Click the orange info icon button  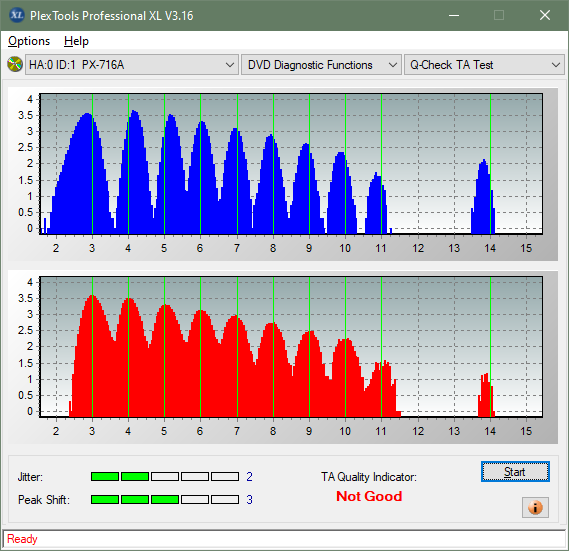535,507
